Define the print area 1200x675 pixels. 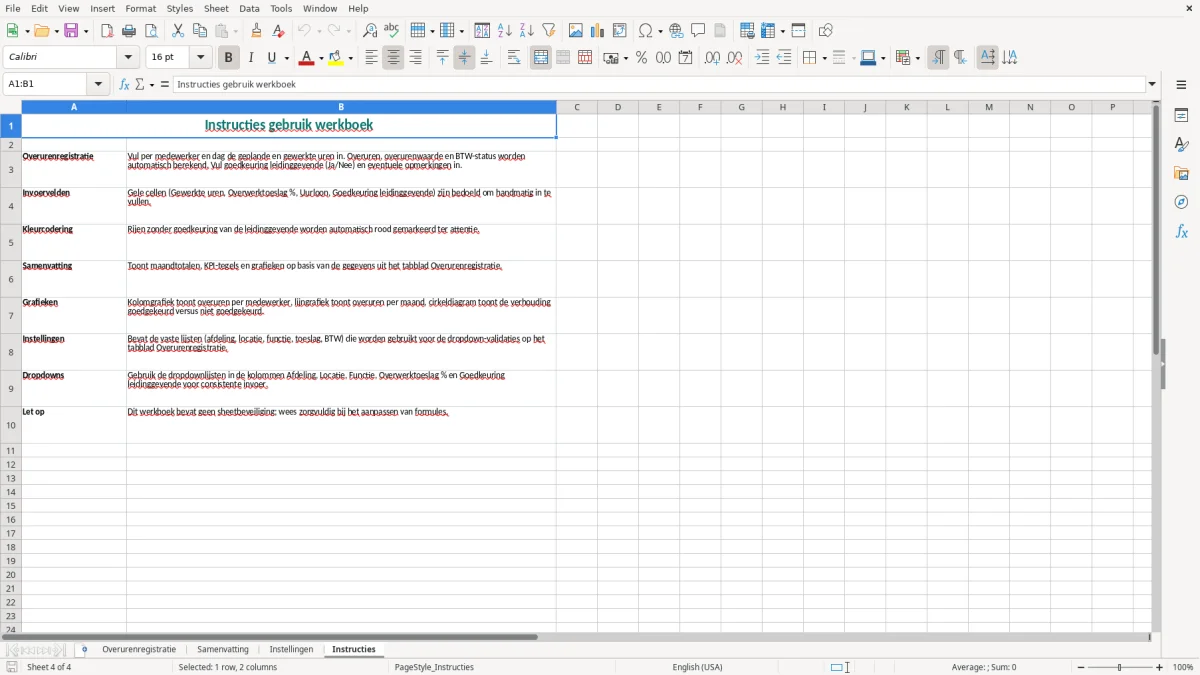click(x=747, y=31)
